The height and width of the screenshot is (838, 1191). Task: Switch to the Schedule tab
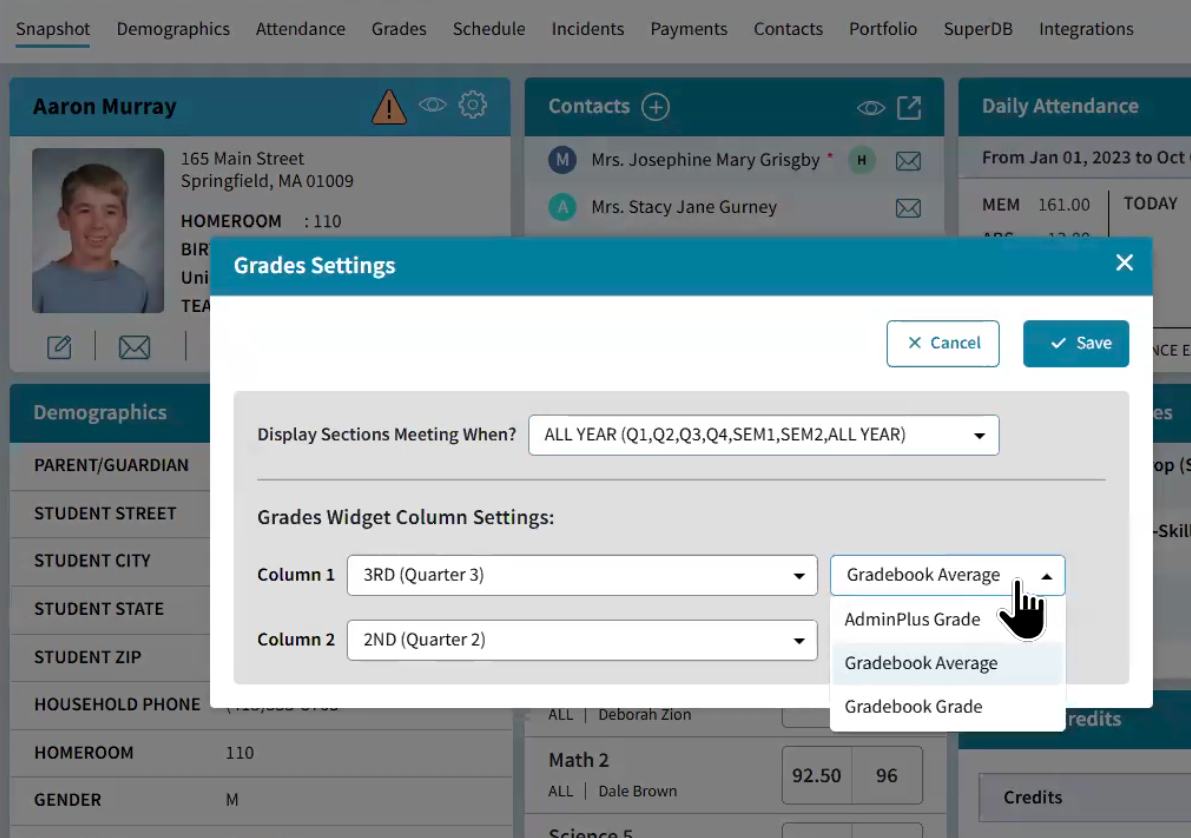[488, 29]
